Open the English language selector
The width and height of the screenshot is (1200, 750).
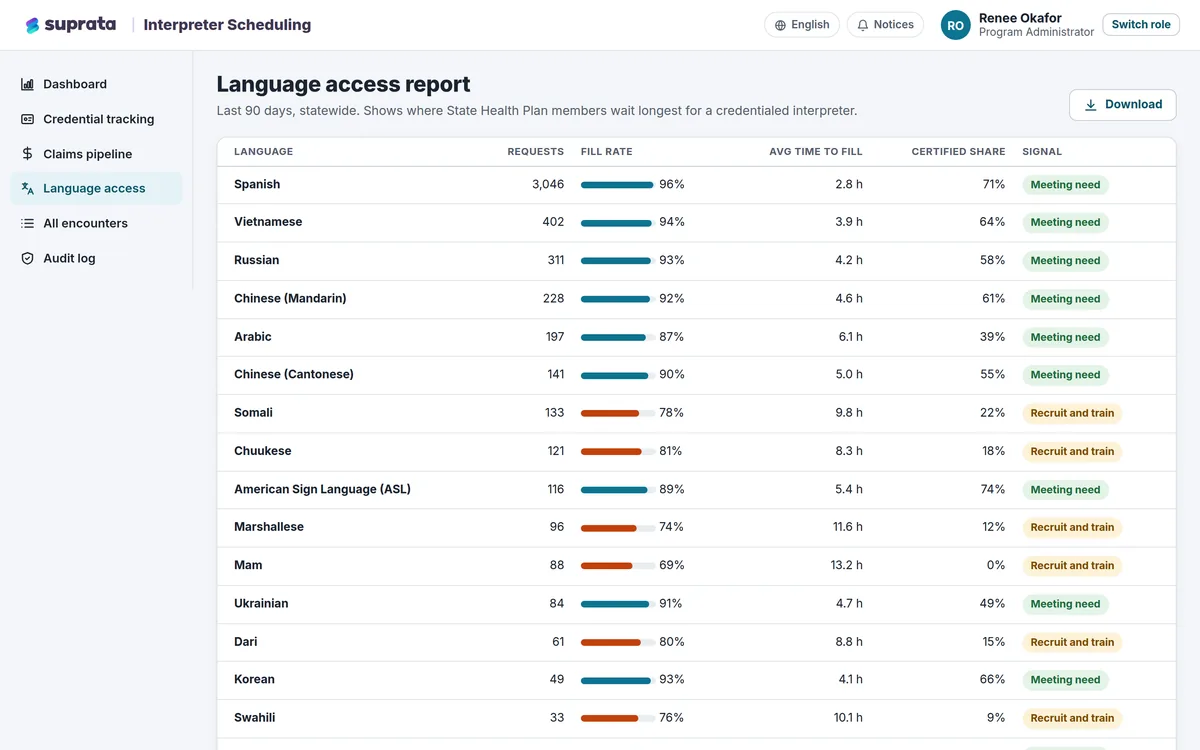click(802, 25)
